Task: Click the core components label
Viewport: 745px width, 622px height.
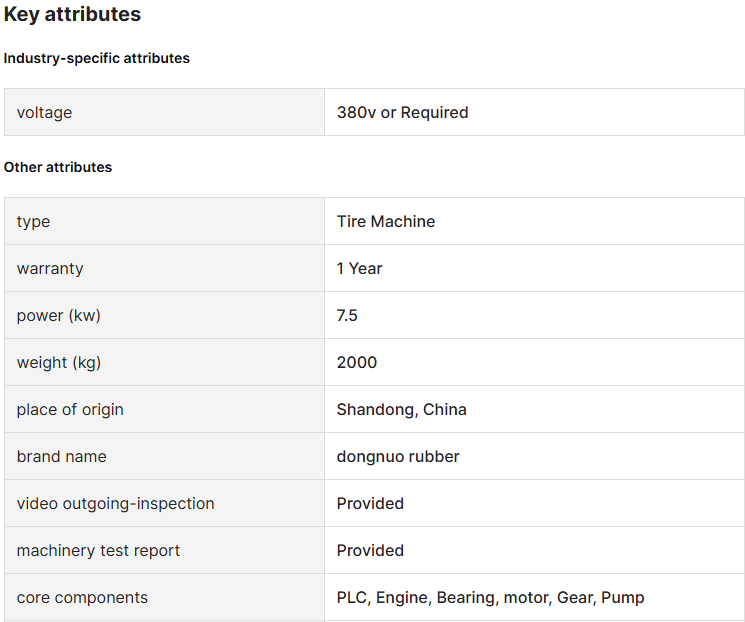Action: 82,598
